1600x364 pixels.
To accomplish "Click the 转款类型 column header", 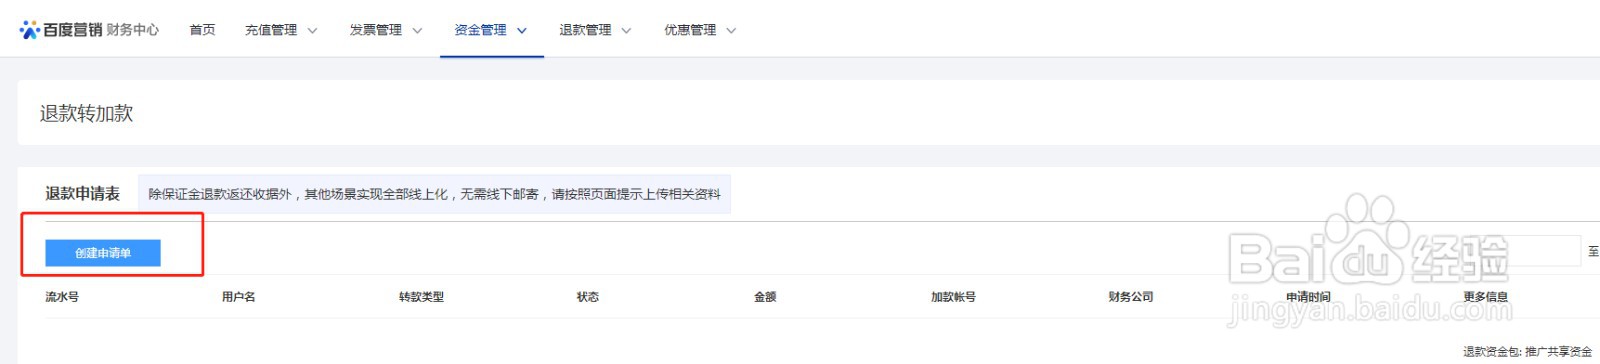I will pos(421,297).
